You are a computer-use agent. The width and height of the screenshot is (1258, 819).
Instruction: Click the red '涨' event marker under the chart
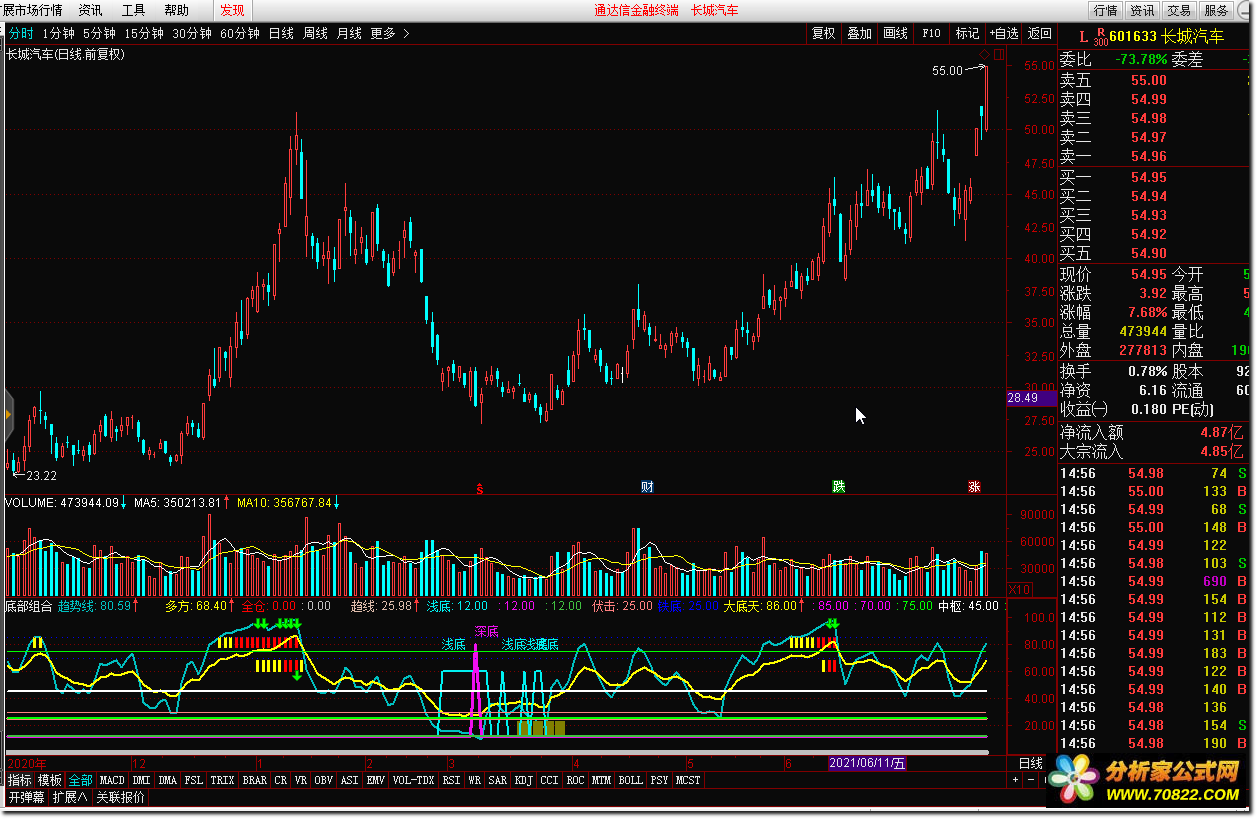click(x=974, y=487)
